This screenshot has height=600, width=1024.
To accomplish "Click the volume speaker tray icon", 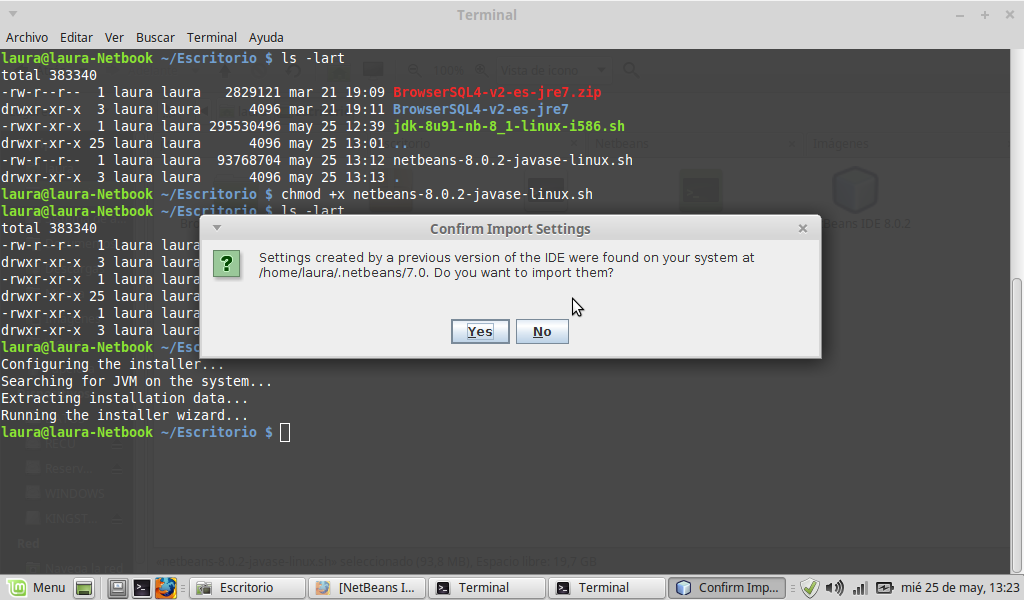I will click(x=834, y=588).
